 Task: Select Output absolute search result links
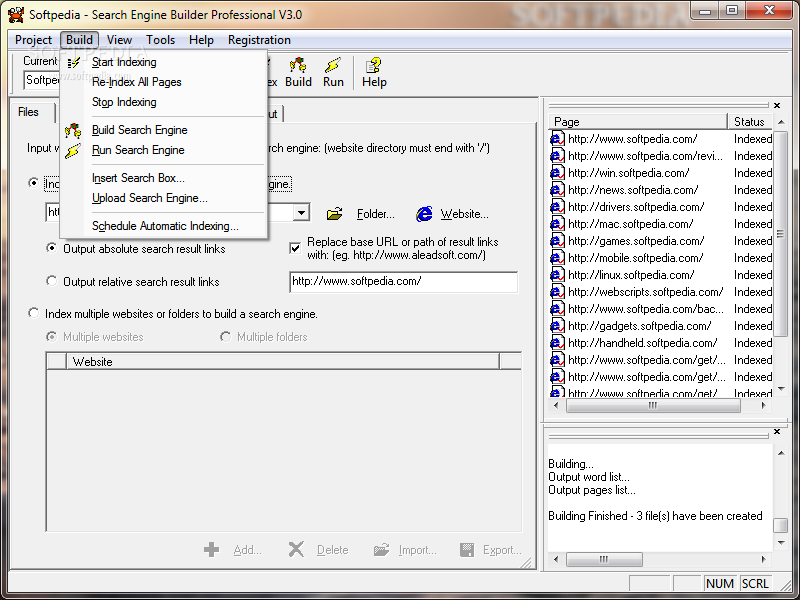(51, 248)
